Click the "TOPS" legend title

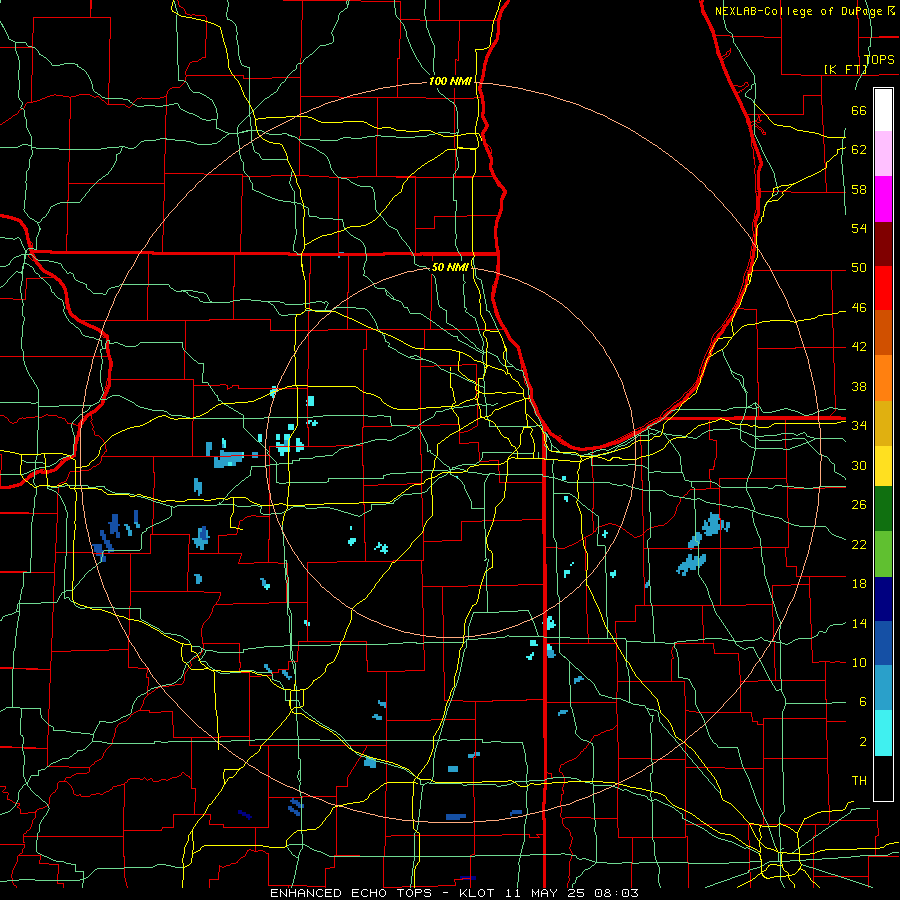879,59
